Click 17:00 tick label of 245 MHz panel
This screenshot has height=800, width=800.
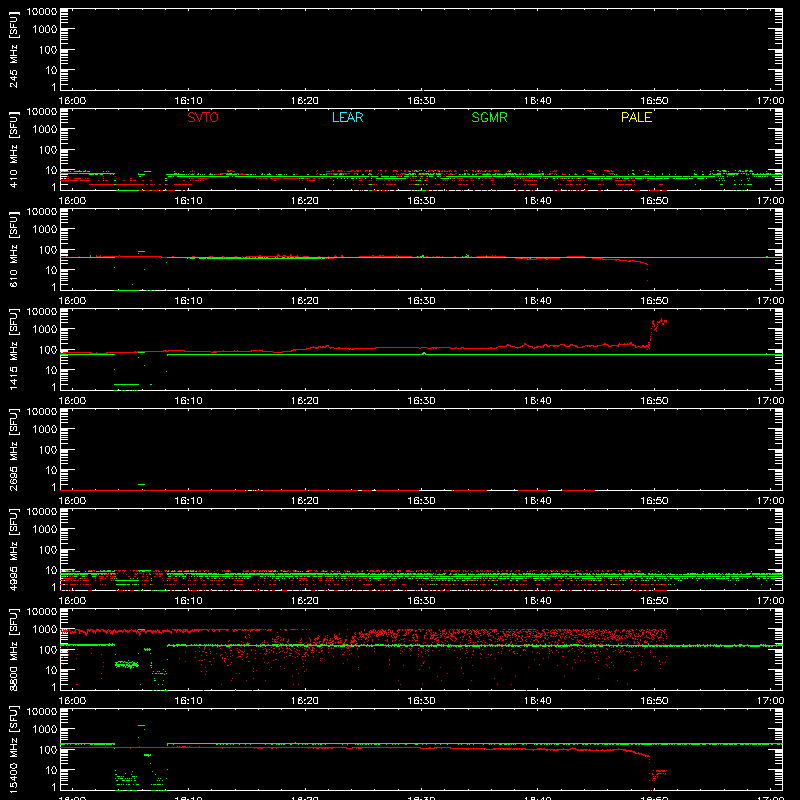pos(770,101)
